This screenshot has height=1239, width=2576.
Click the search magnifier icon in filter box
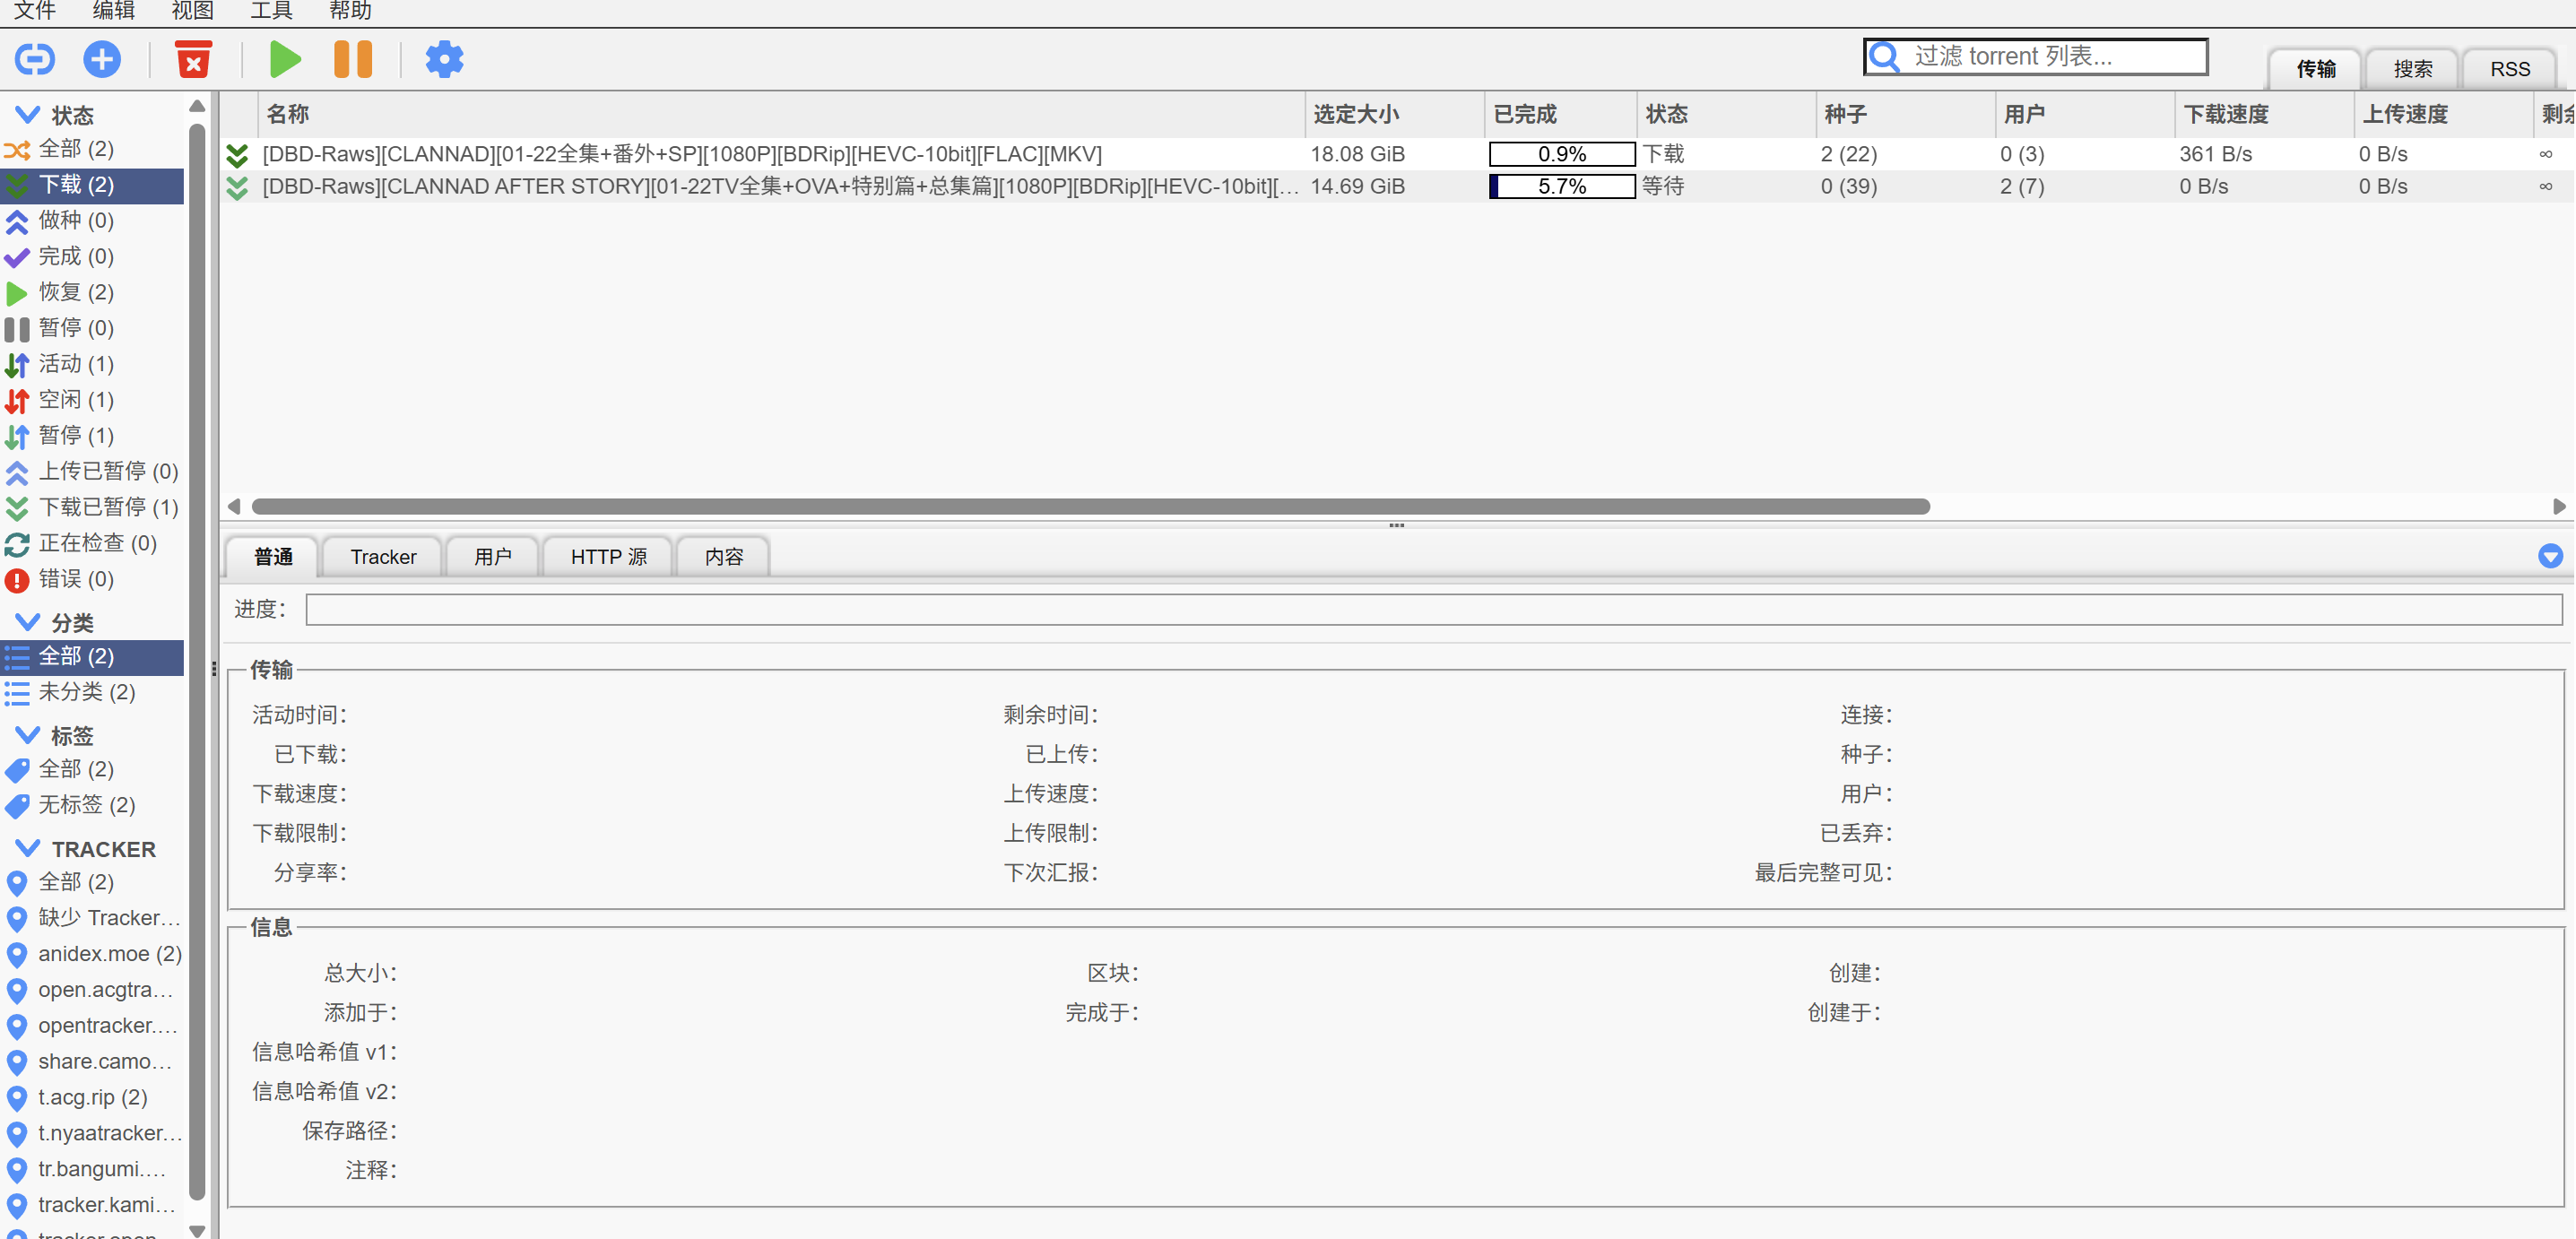tap(1885, 57)
